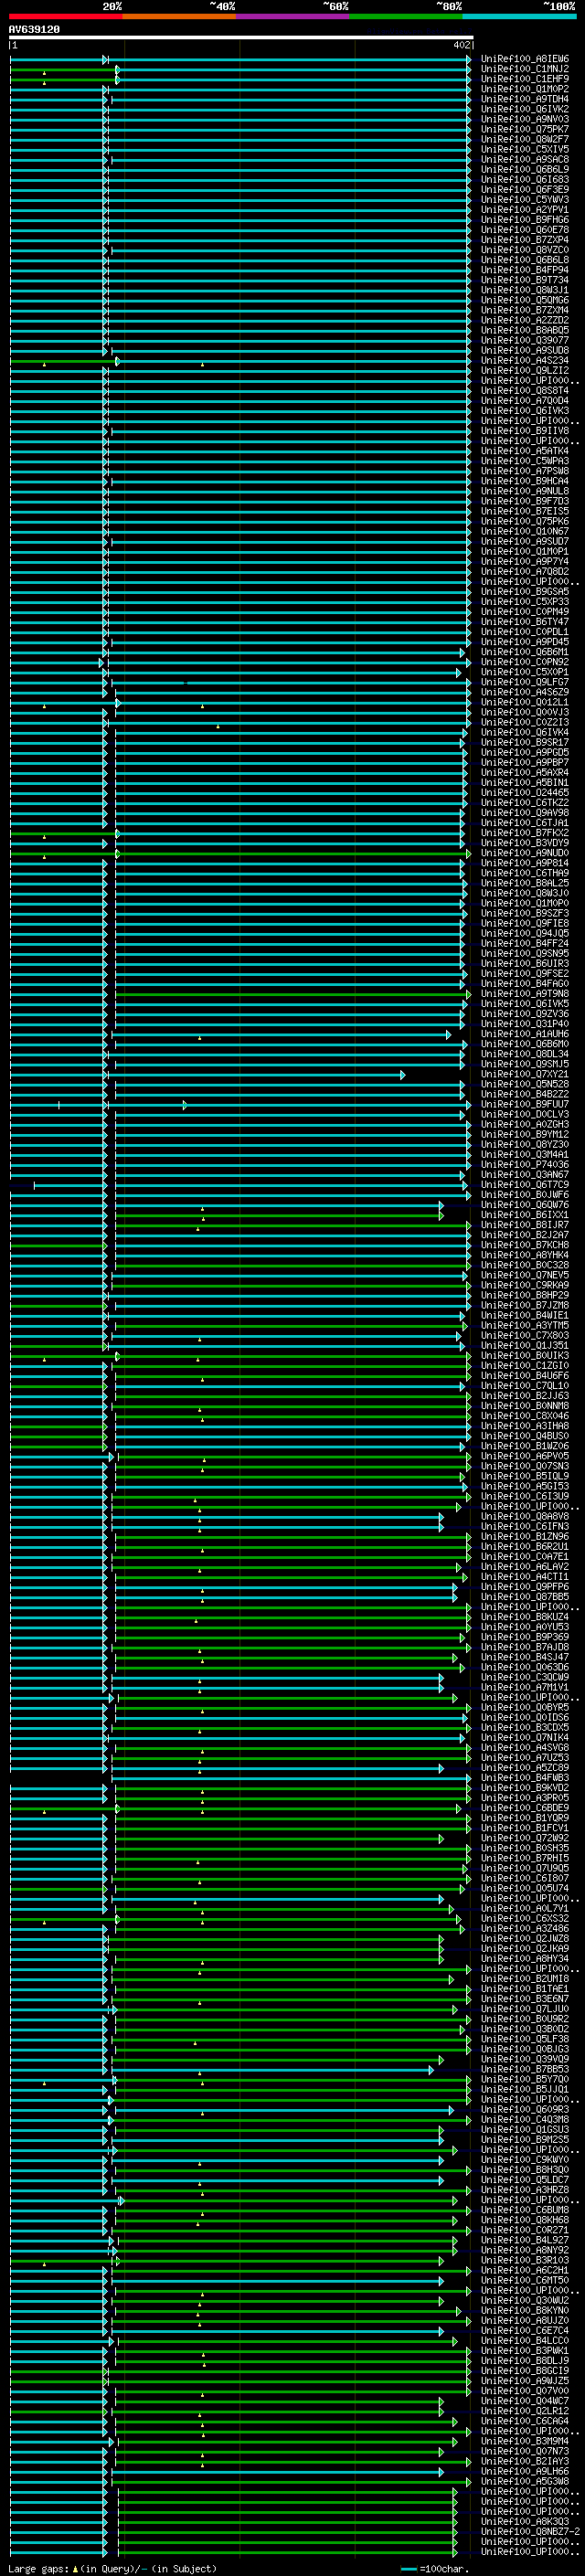
Task: Open hit UniRef100_B9SR17
Action: [525, 743]
